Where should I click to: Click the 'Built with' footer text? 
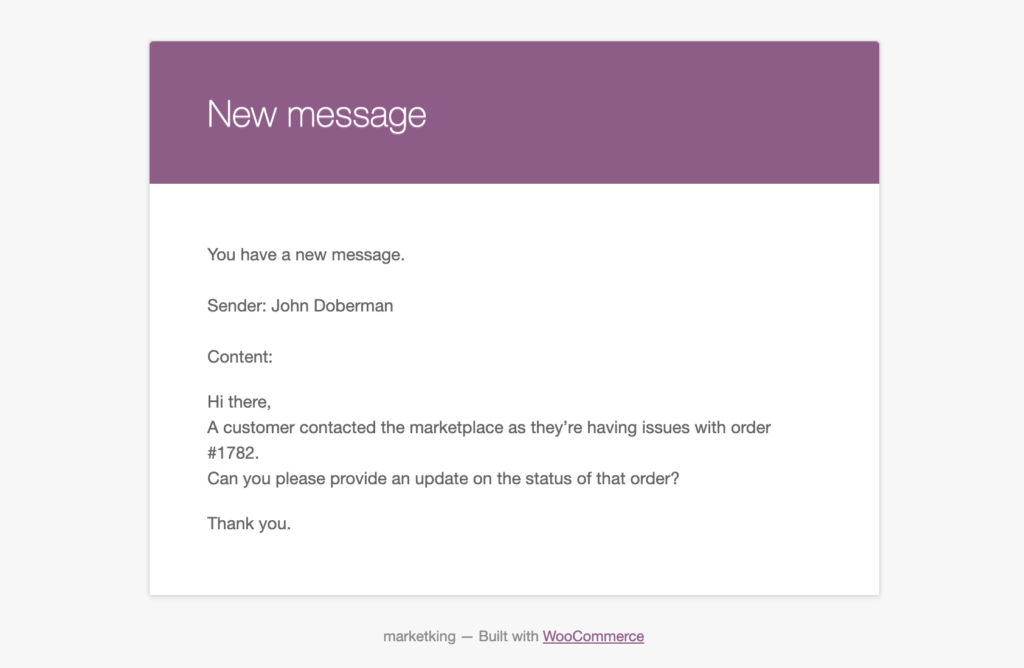pos(508,636)
